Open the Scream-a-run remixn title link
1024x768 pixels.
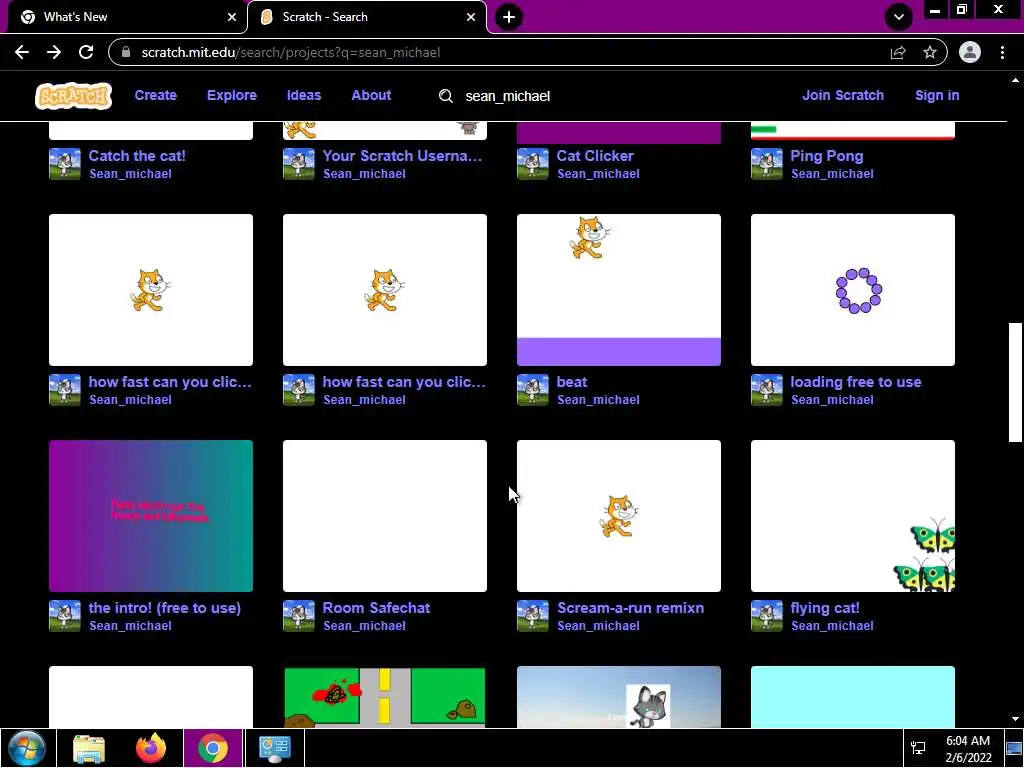coord(630,608)
